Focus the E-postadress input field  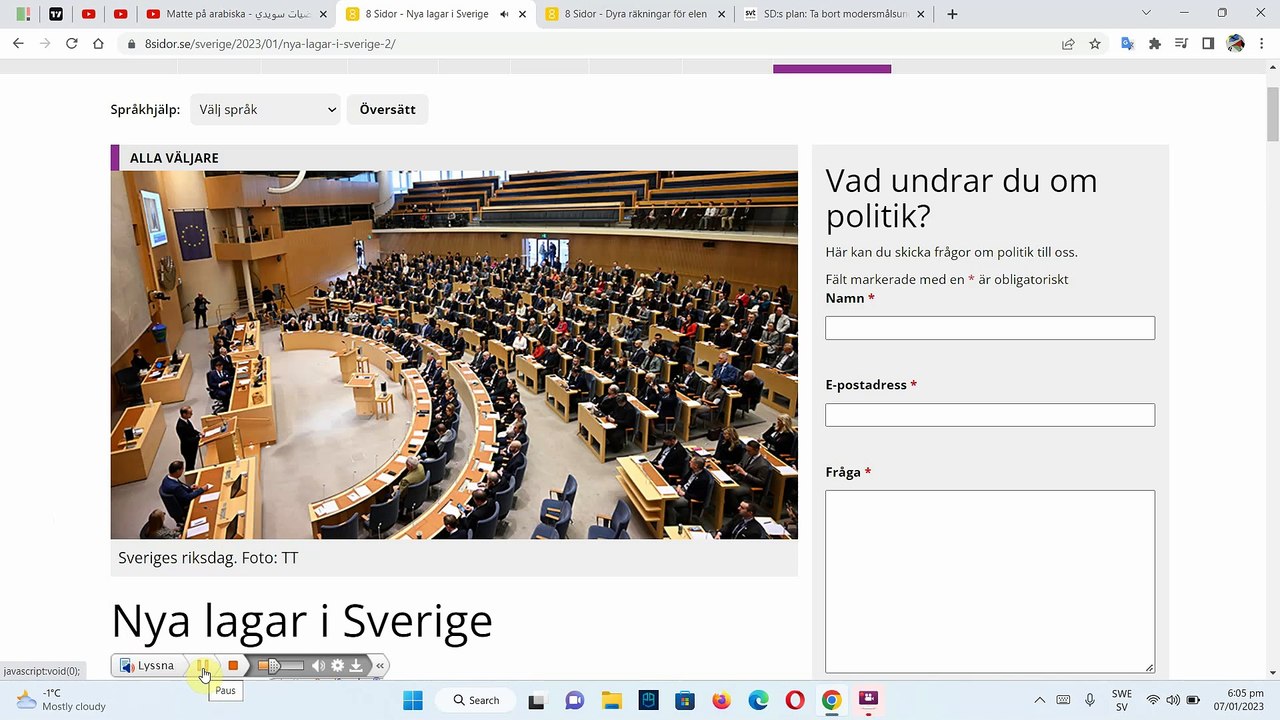coord(990,414)
